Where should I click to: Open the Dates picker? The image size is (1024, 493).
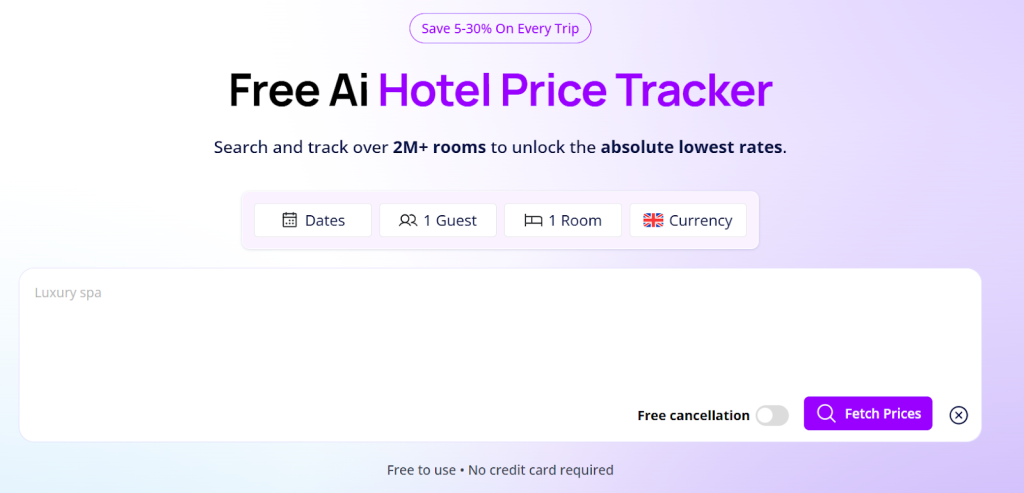point(313,220)
